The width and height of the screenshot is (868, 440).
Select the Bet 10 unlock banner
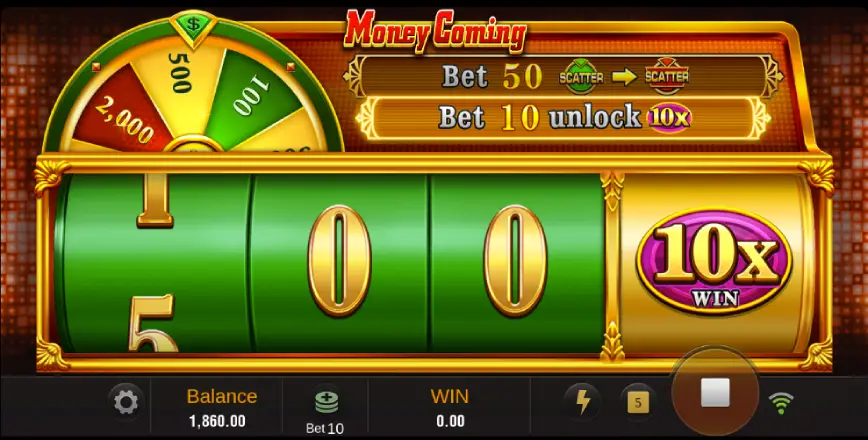(x=563, y=118)
